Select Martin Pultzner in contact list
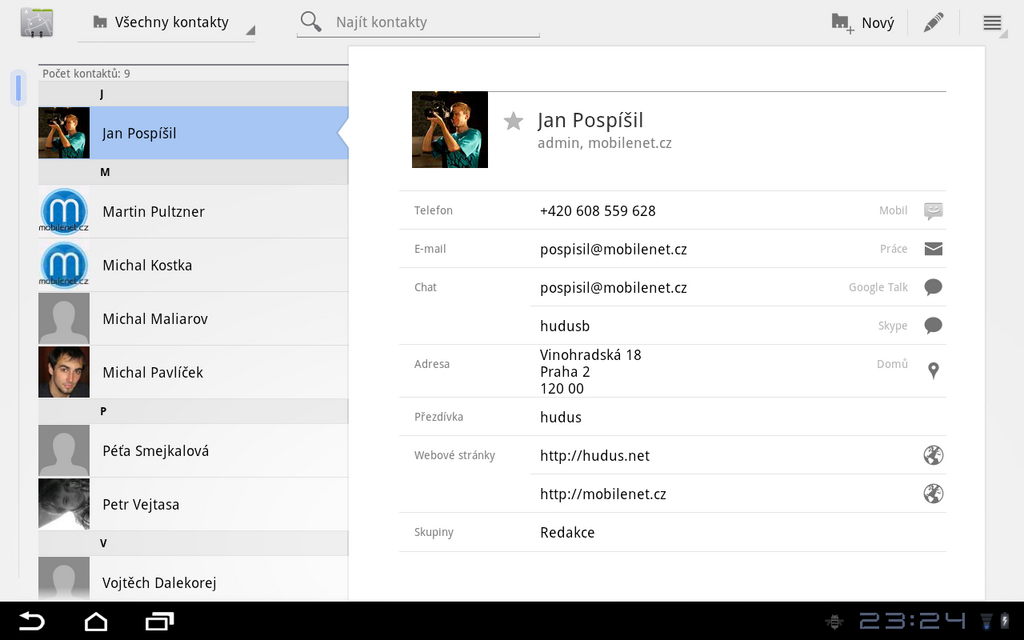This screenshot has height=640, width=1024. [193, 212]
